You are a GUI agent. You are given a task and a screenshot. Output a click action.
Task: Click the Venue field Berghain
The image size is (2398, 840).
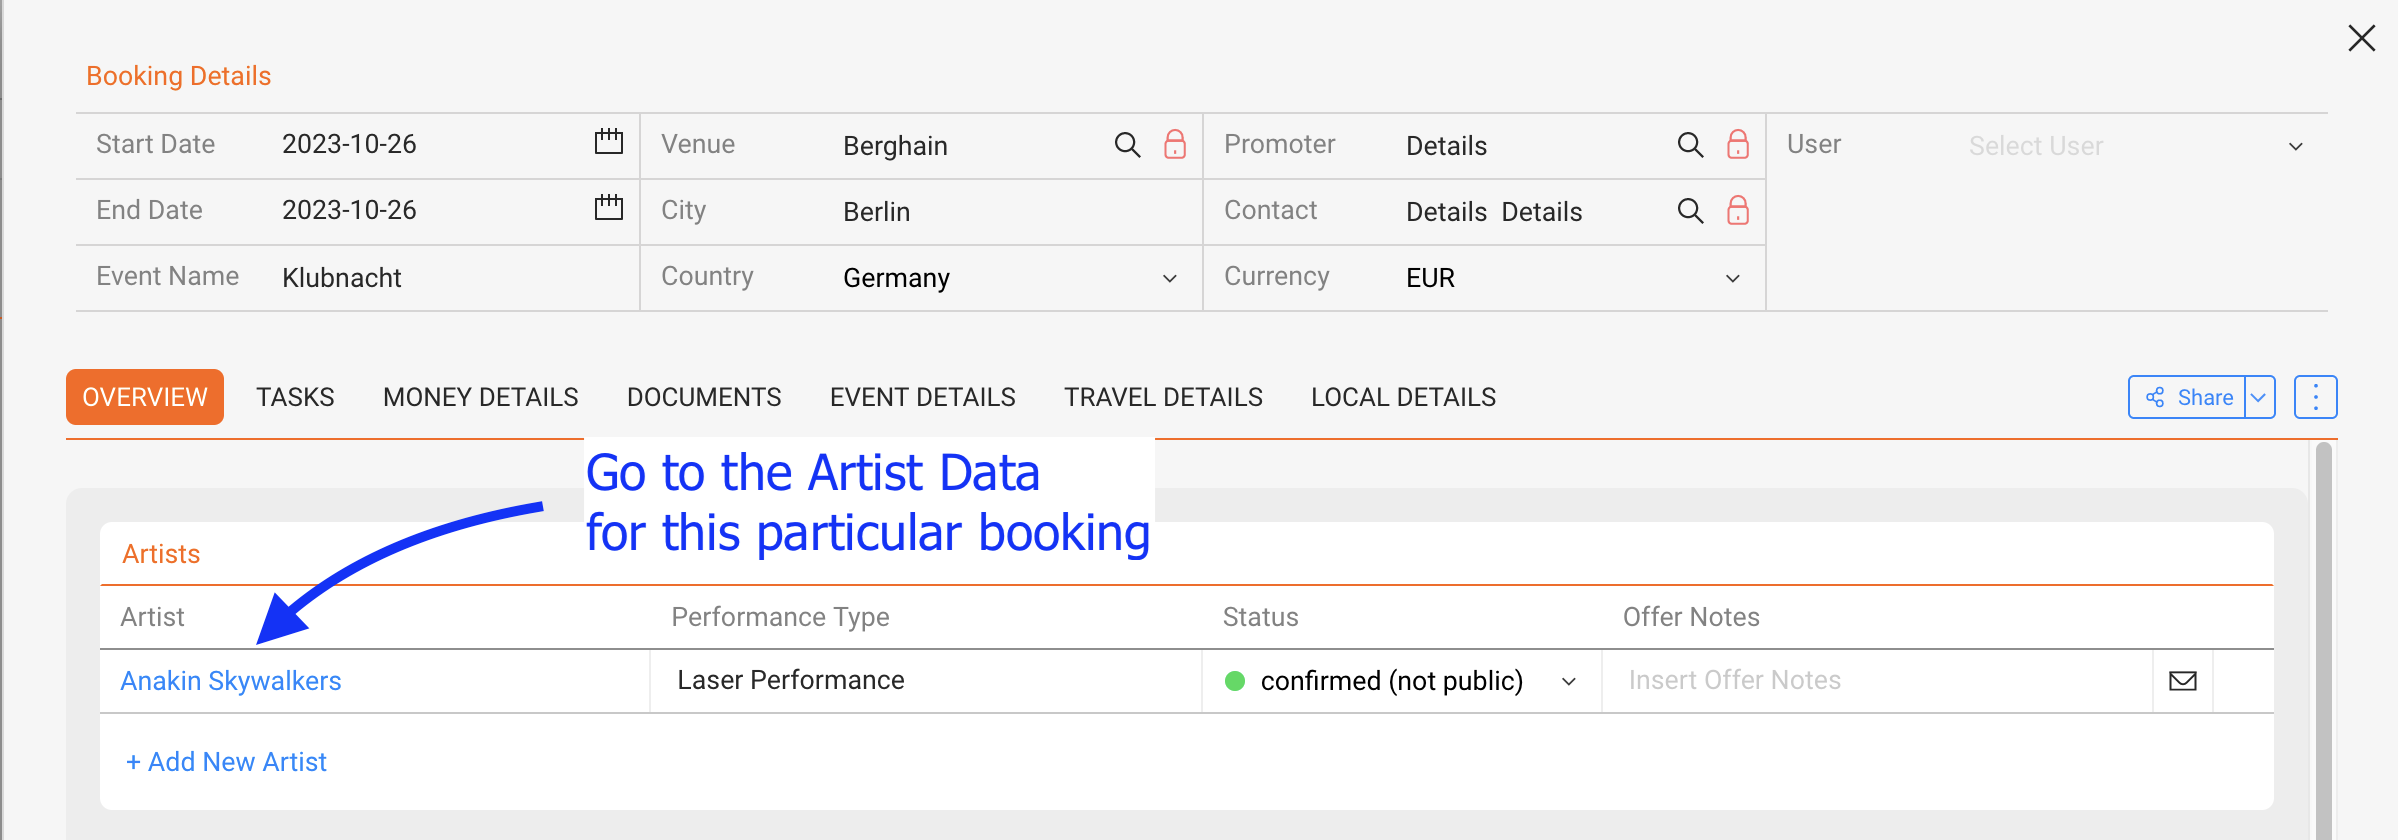pos(895,146)
